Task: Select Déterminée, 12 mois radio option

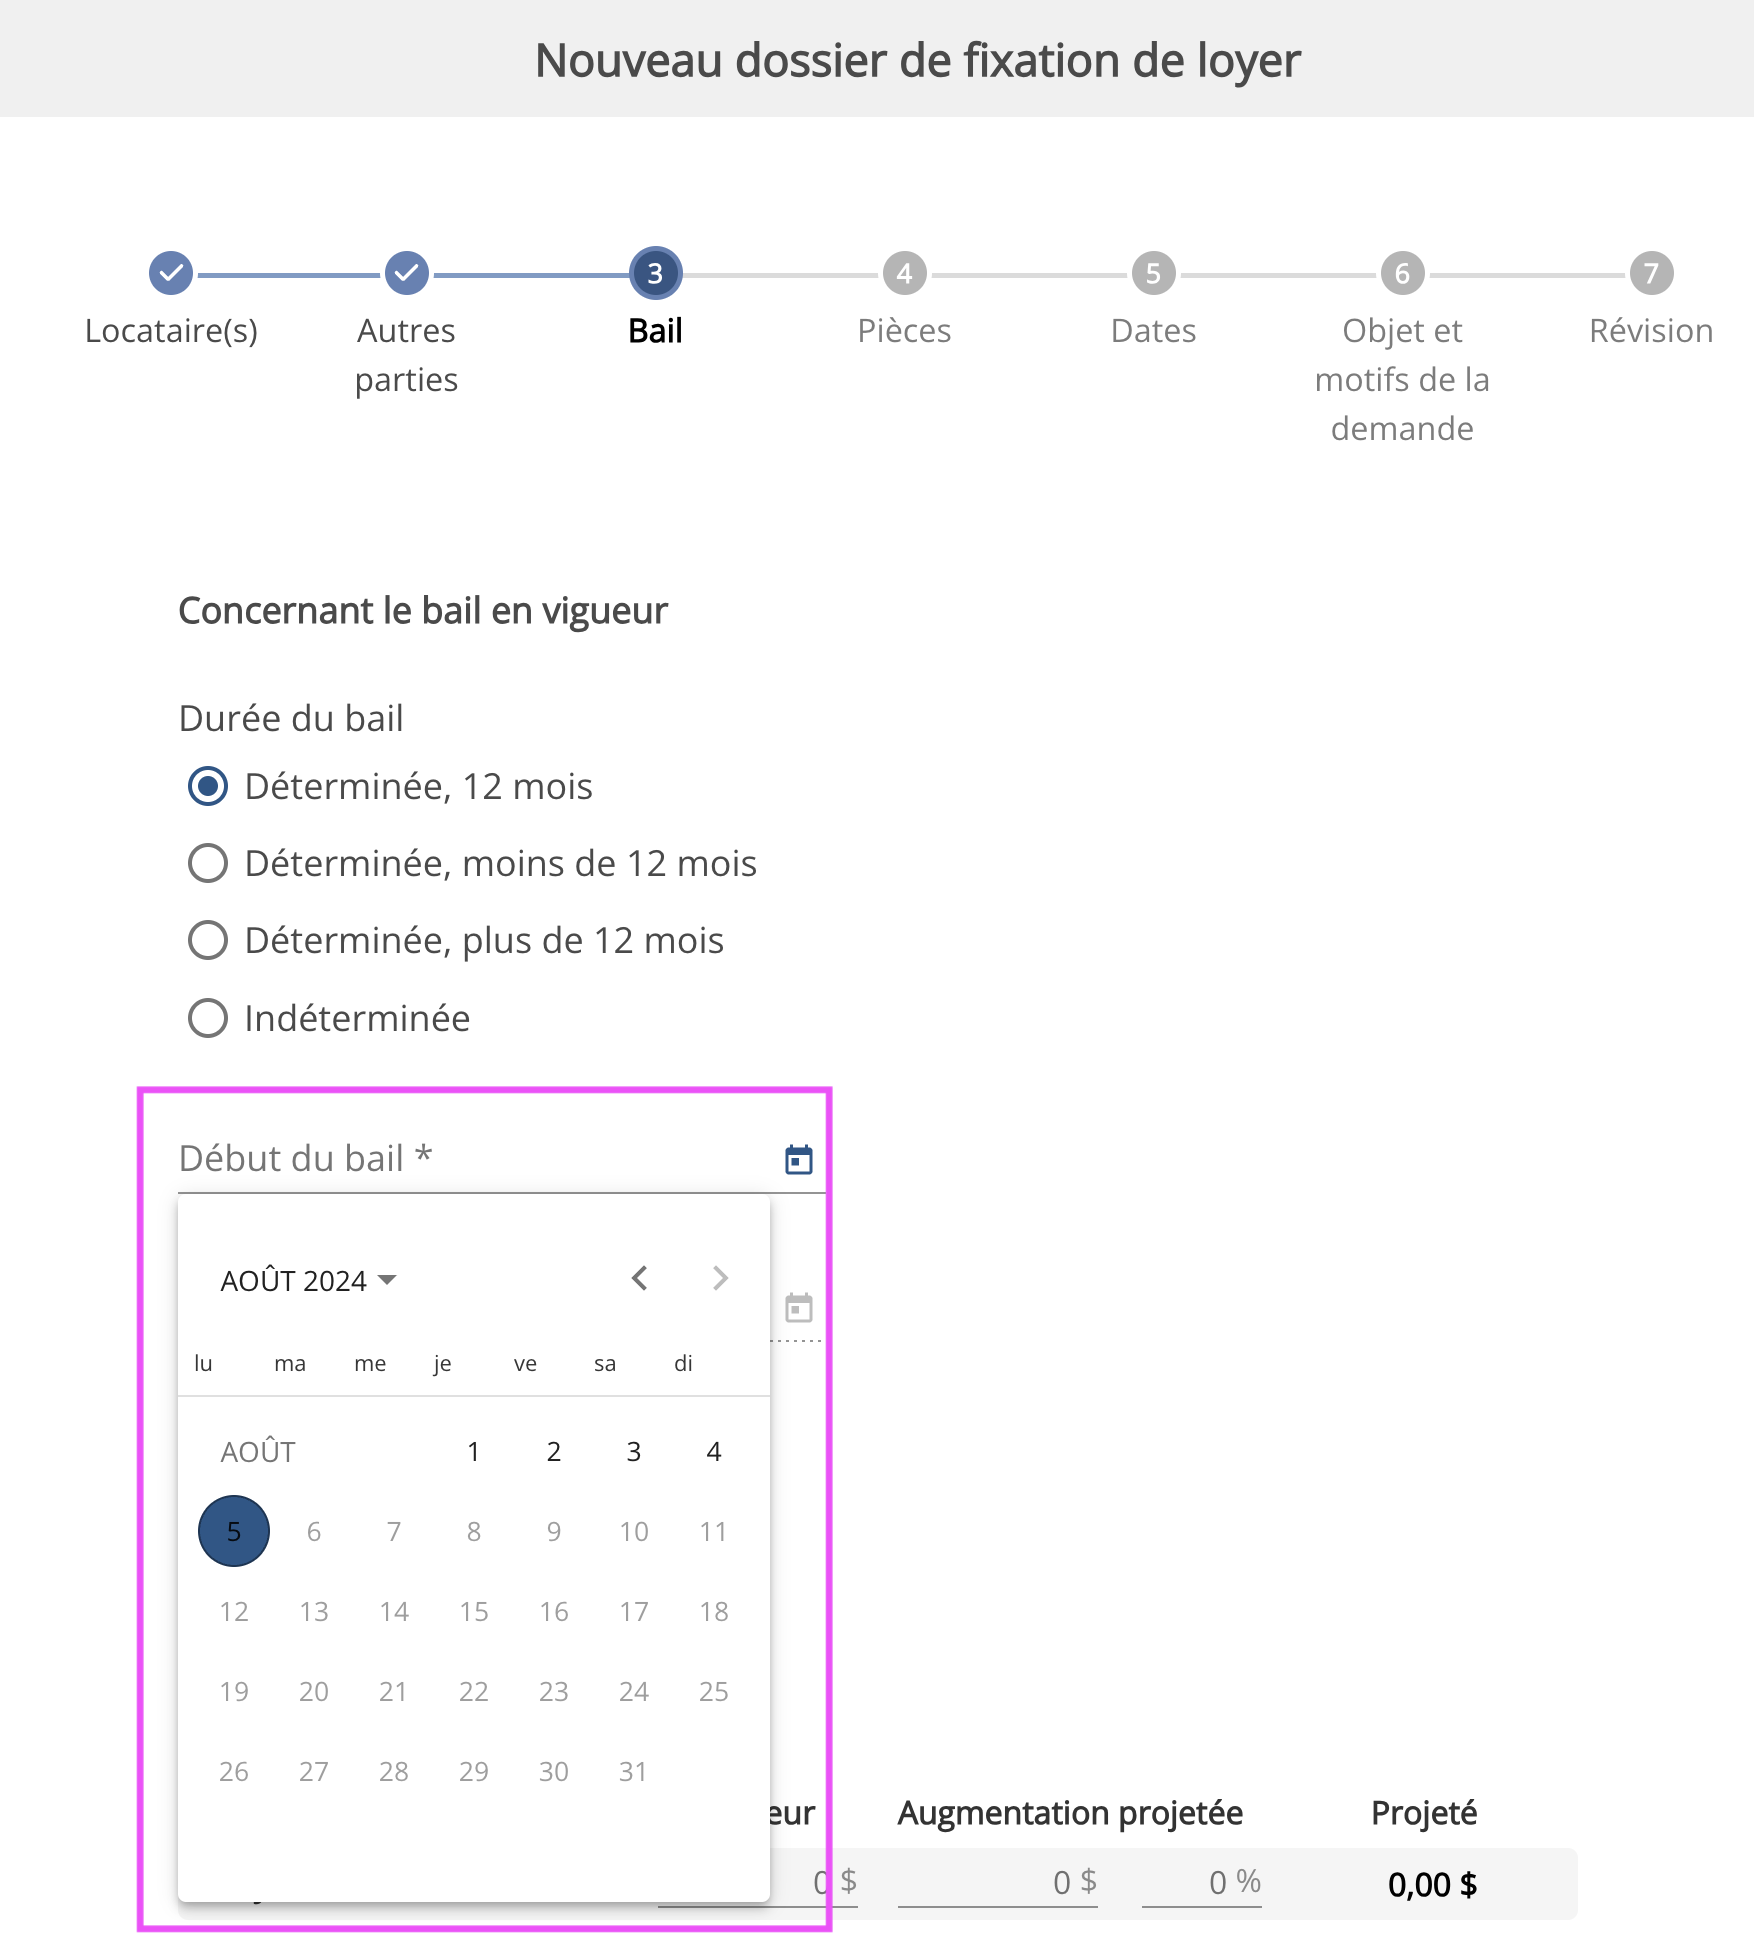Action: [x=208, y=786]
